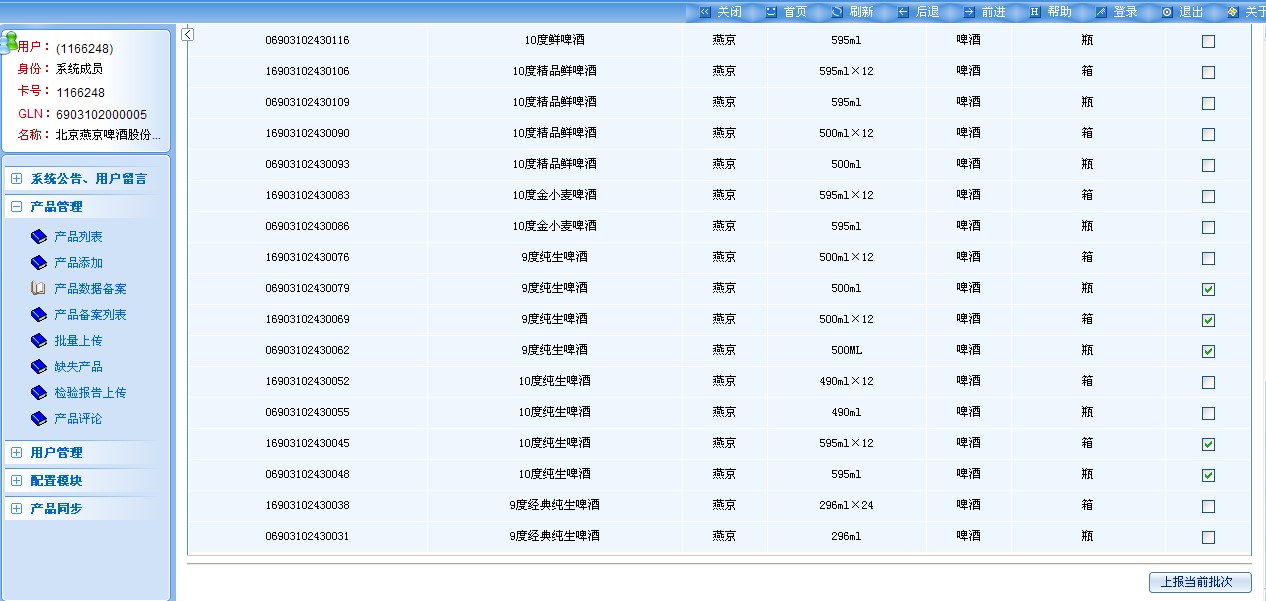1266x601 pixels.
Task: Collapse the 产品管理 section
Action: pyautogui.click(x=16, y=207)
